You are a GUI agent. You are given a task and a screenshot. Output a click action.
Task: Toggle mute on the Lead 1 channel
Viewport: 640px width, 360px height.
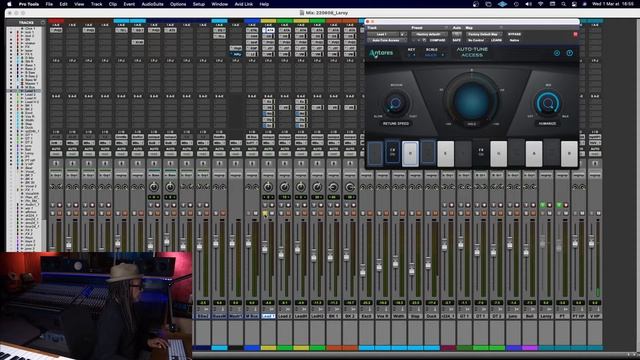[272, 213]
